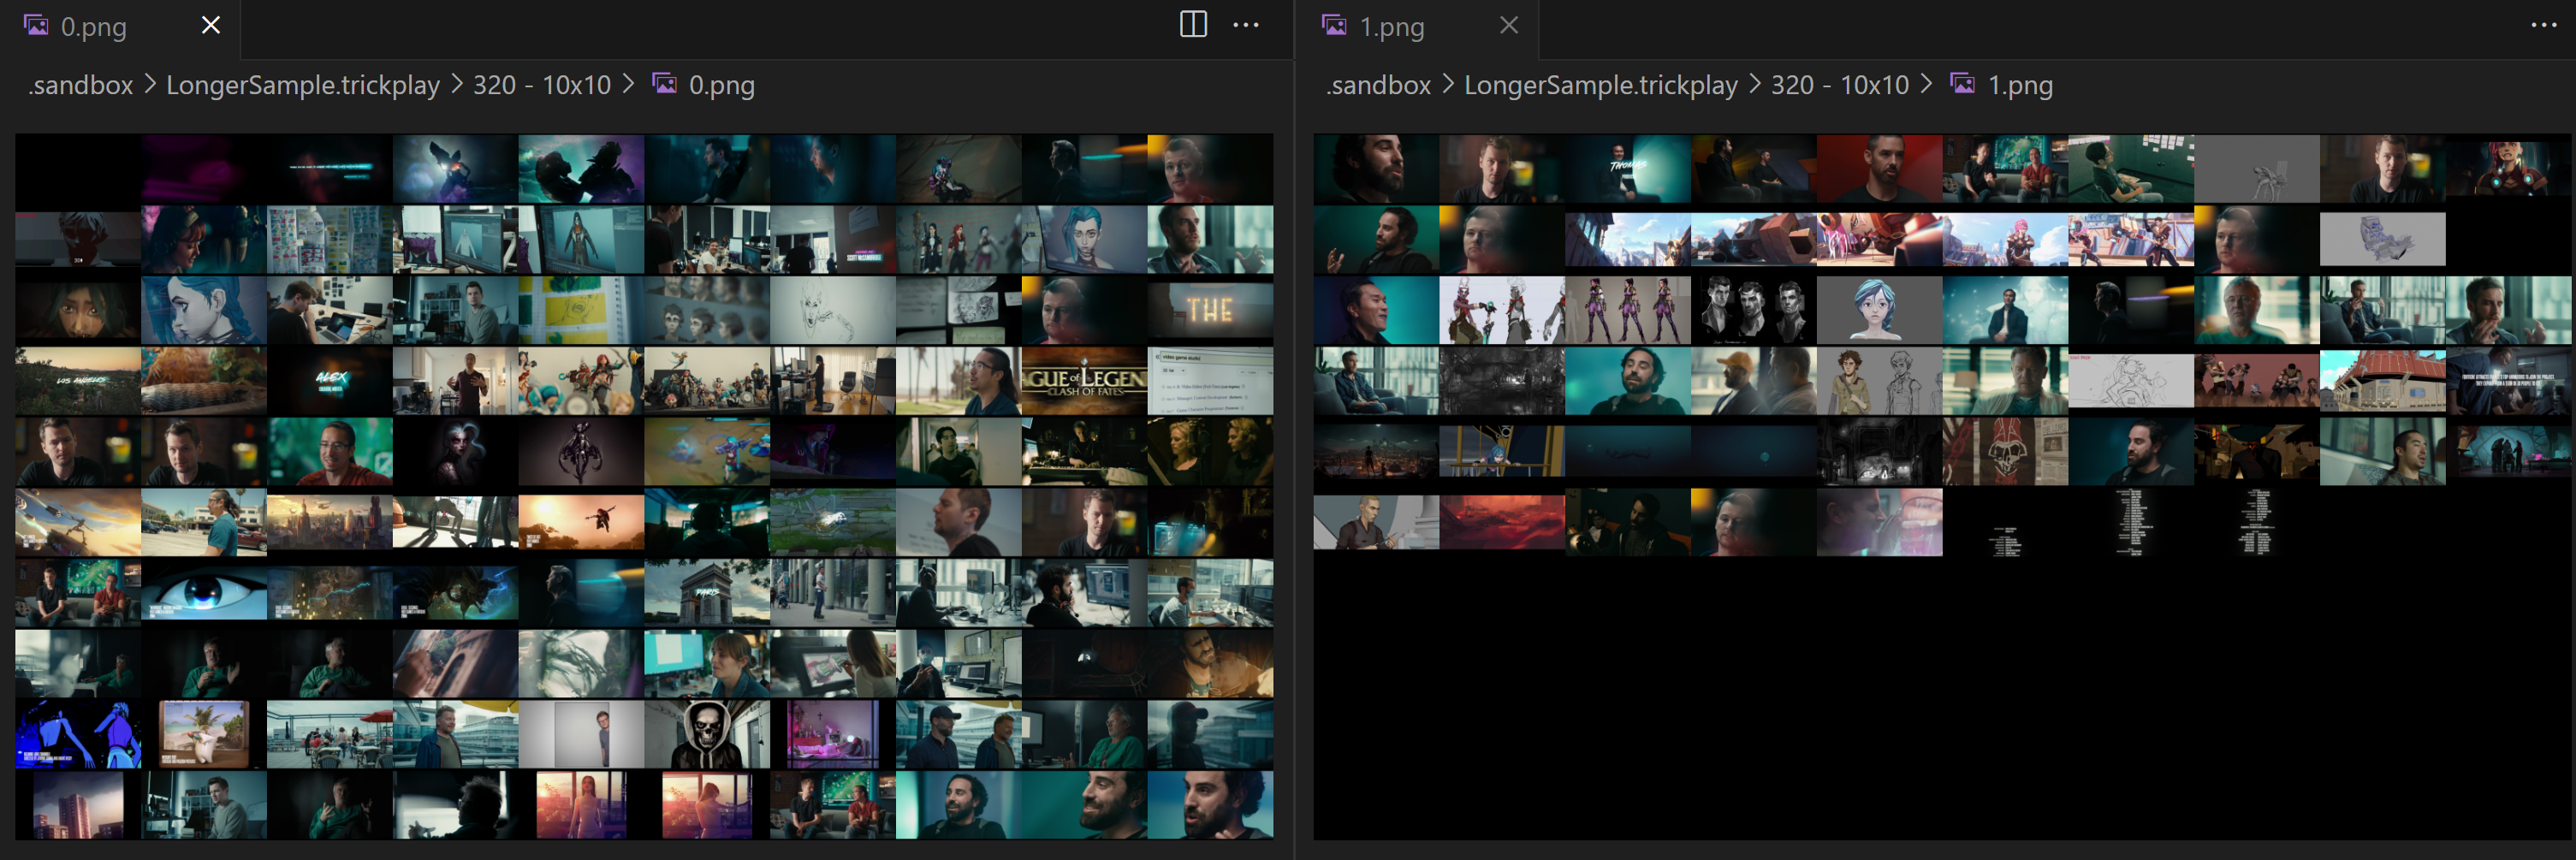Click the 'ALEX' name card thumbnail
The height and width of the screenshot is (860, 2576).
click(x=330, y=381)
